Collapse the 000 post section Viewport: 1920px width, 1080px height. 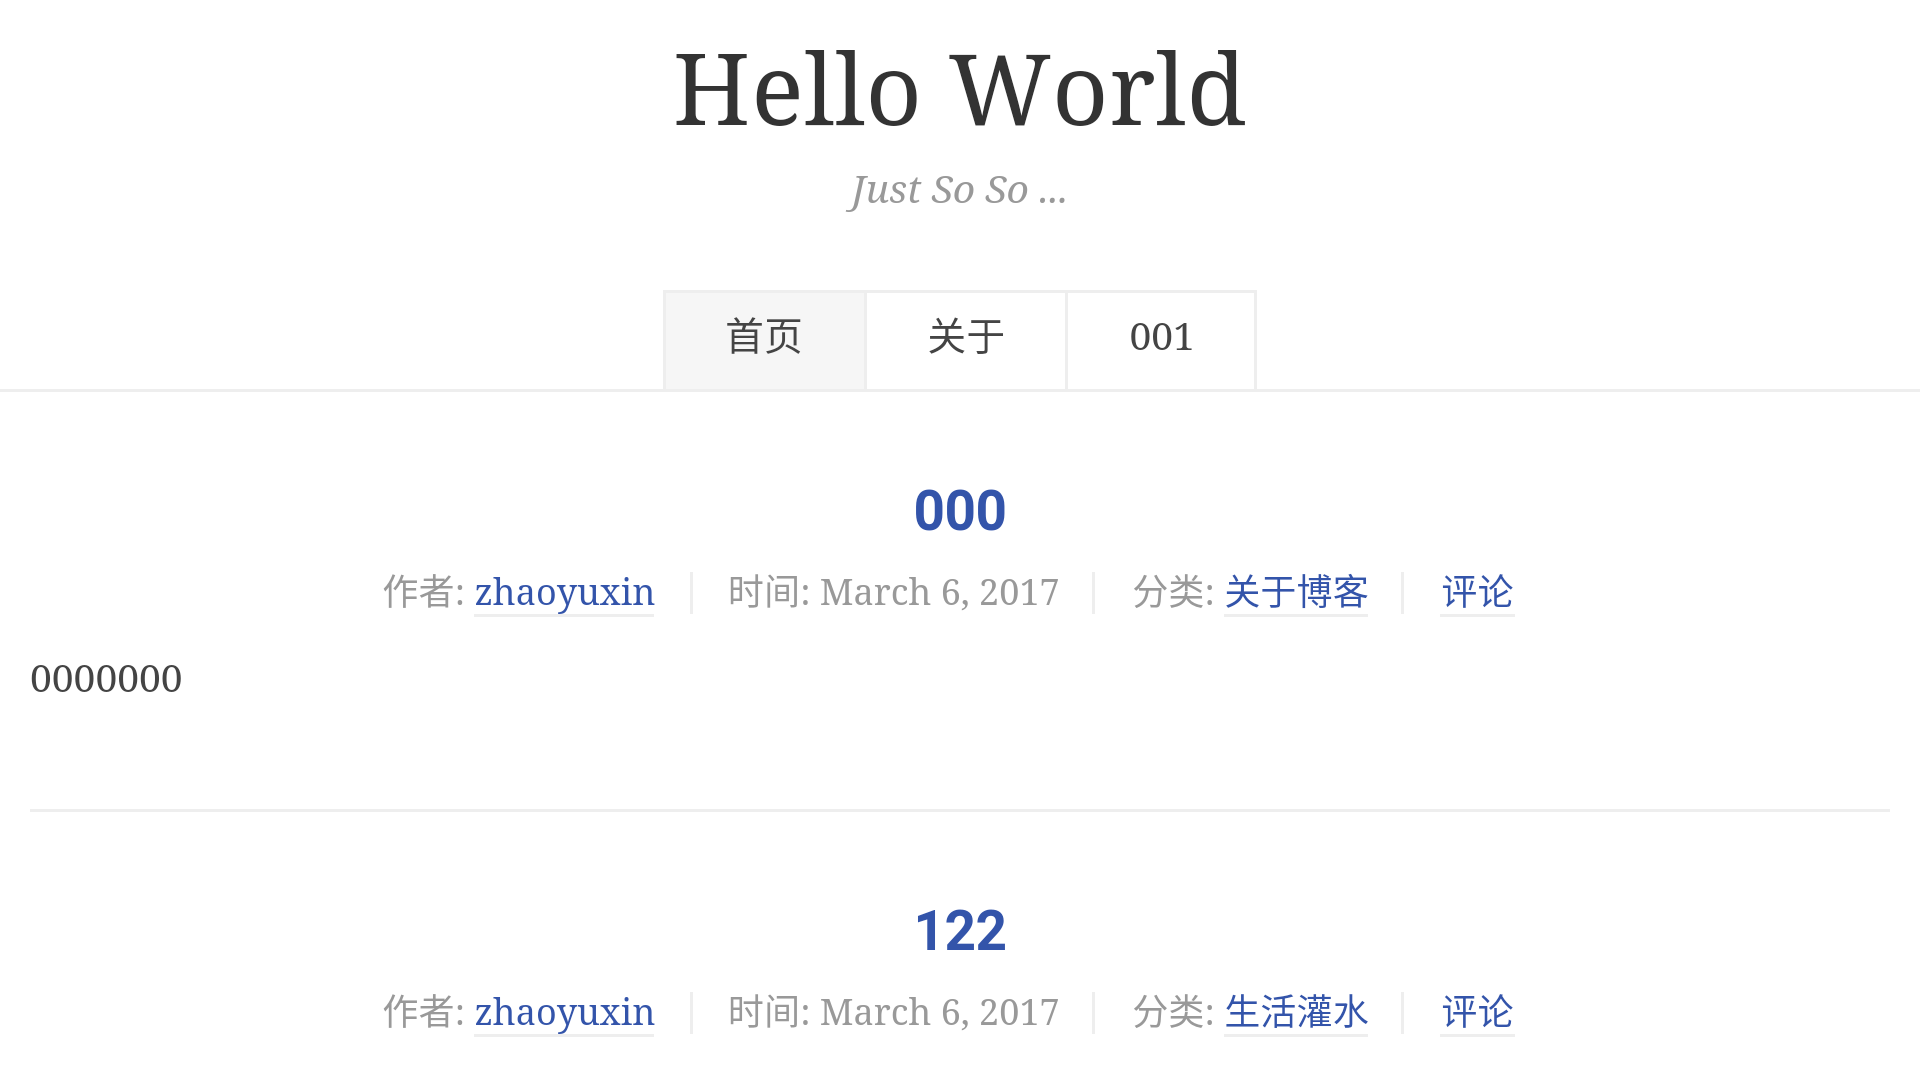coord(960,509)
